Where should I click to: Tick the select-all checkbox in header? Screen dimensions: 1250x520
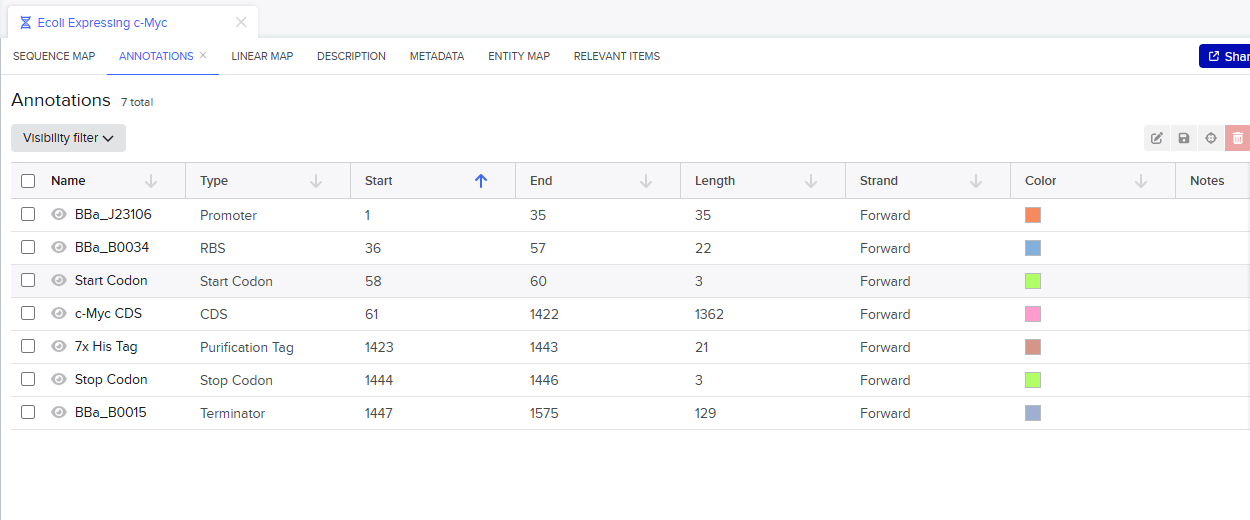(28, 181)
